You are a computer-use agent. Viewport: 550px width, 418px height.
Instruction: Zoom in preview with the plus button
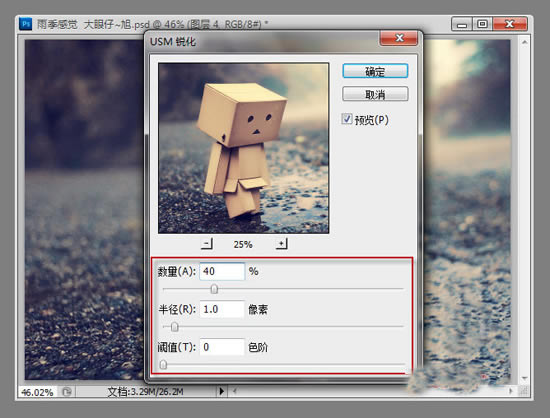tap(281, 244)
